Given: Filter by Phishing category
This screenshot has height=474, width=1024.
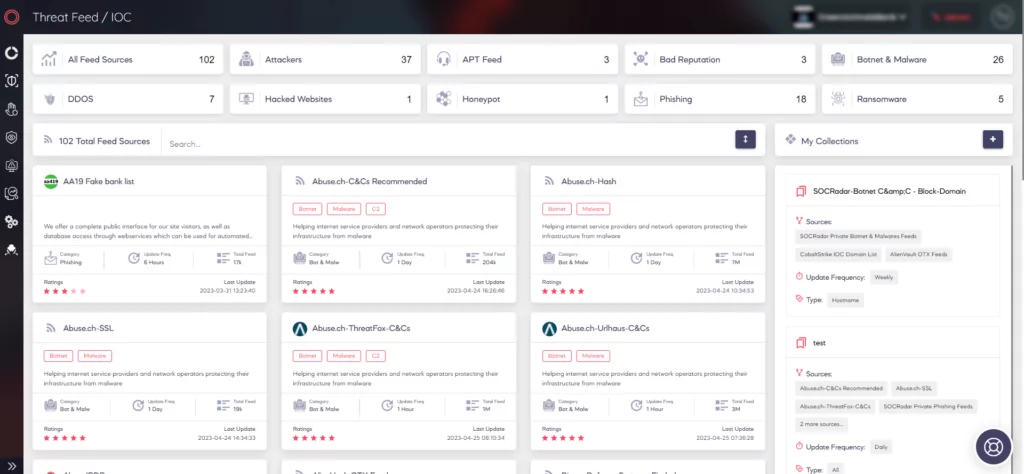Looking at the screenshot, I should [720, 99].
